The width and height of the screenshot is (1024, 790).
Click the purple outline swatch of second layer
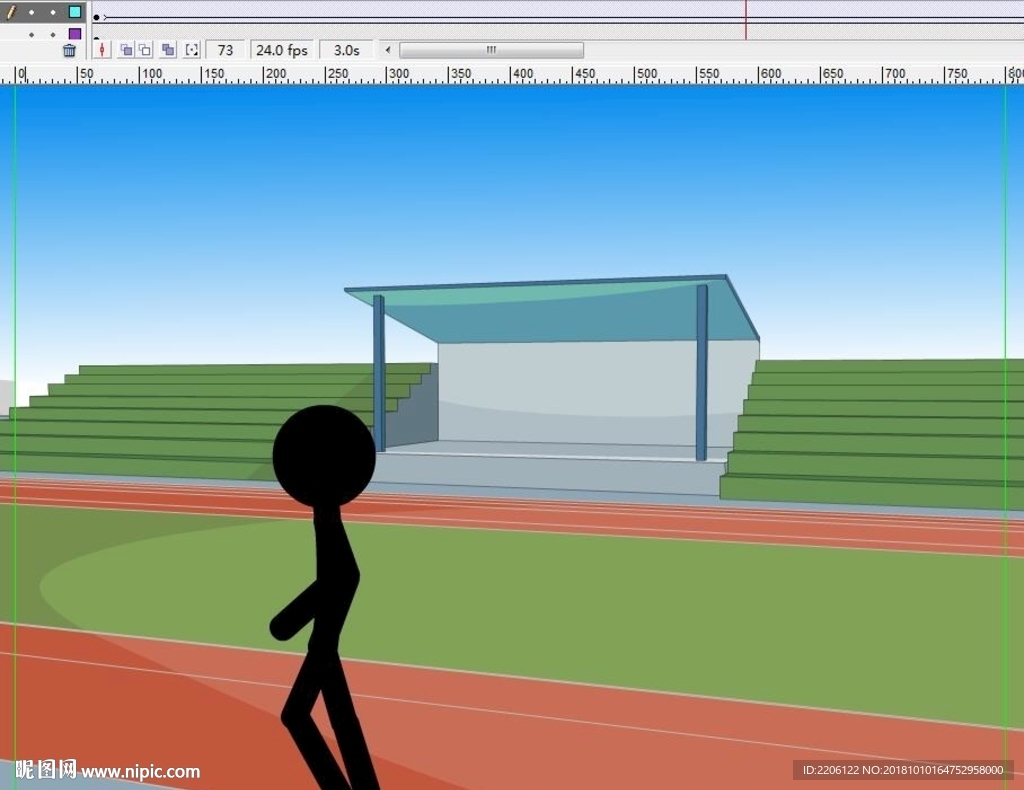pyautogui.click(x=75, y=33)
